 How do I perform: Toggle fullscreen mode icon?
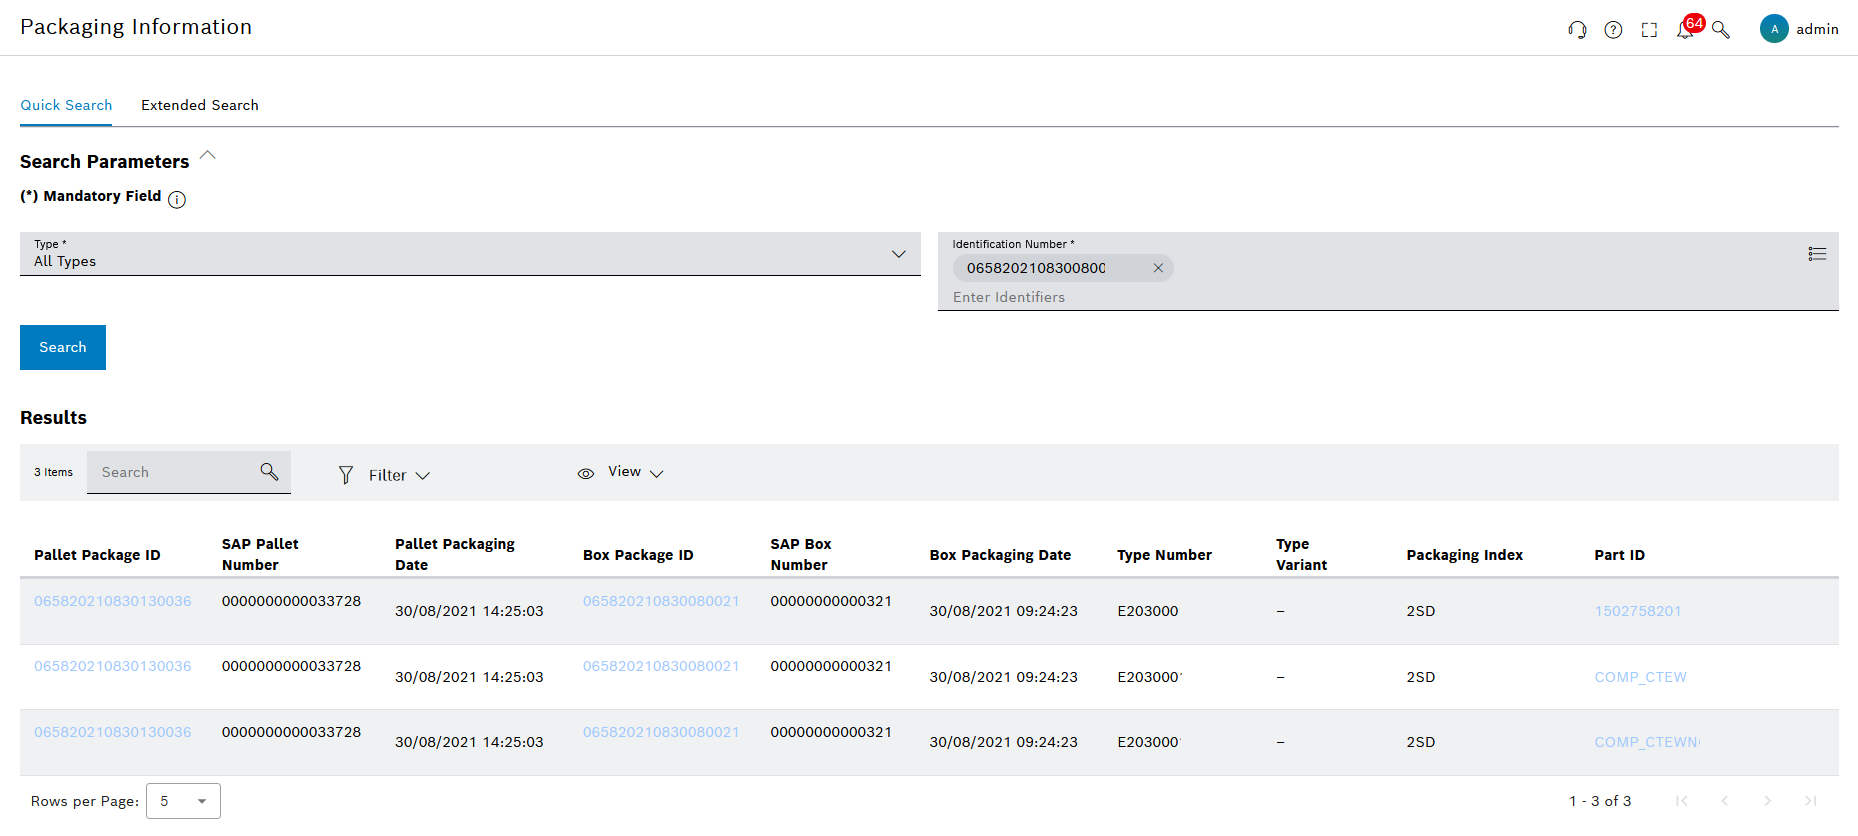pos(1649,30)
